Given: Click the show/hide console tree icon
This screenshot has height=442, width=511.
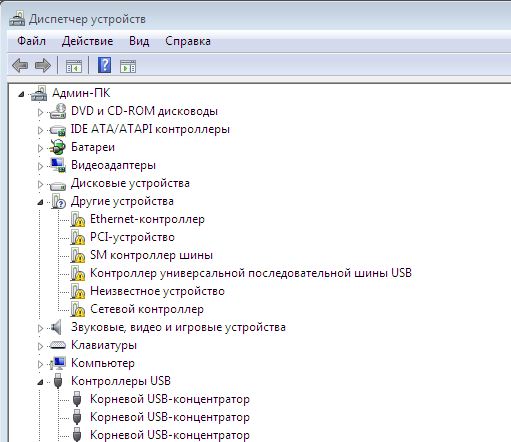Looking at the screenshot, I should tap(74, 66).
